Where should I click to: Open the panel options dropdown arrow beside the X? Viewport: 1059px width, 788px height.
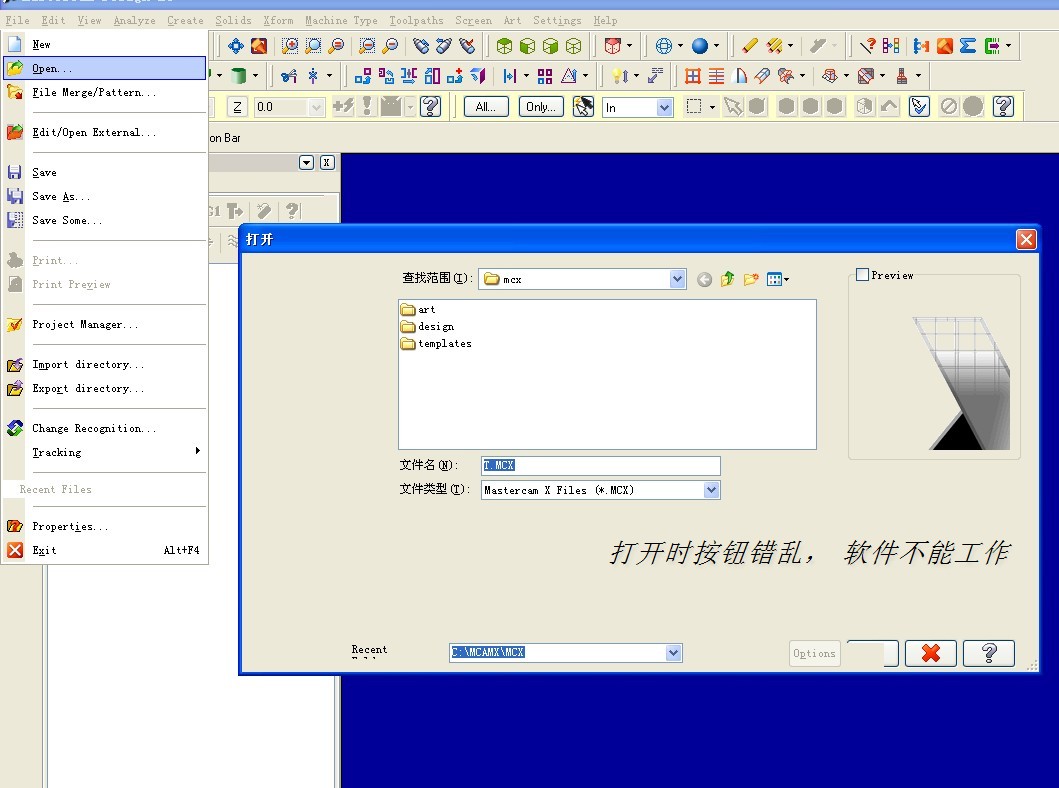coord(307,163)
